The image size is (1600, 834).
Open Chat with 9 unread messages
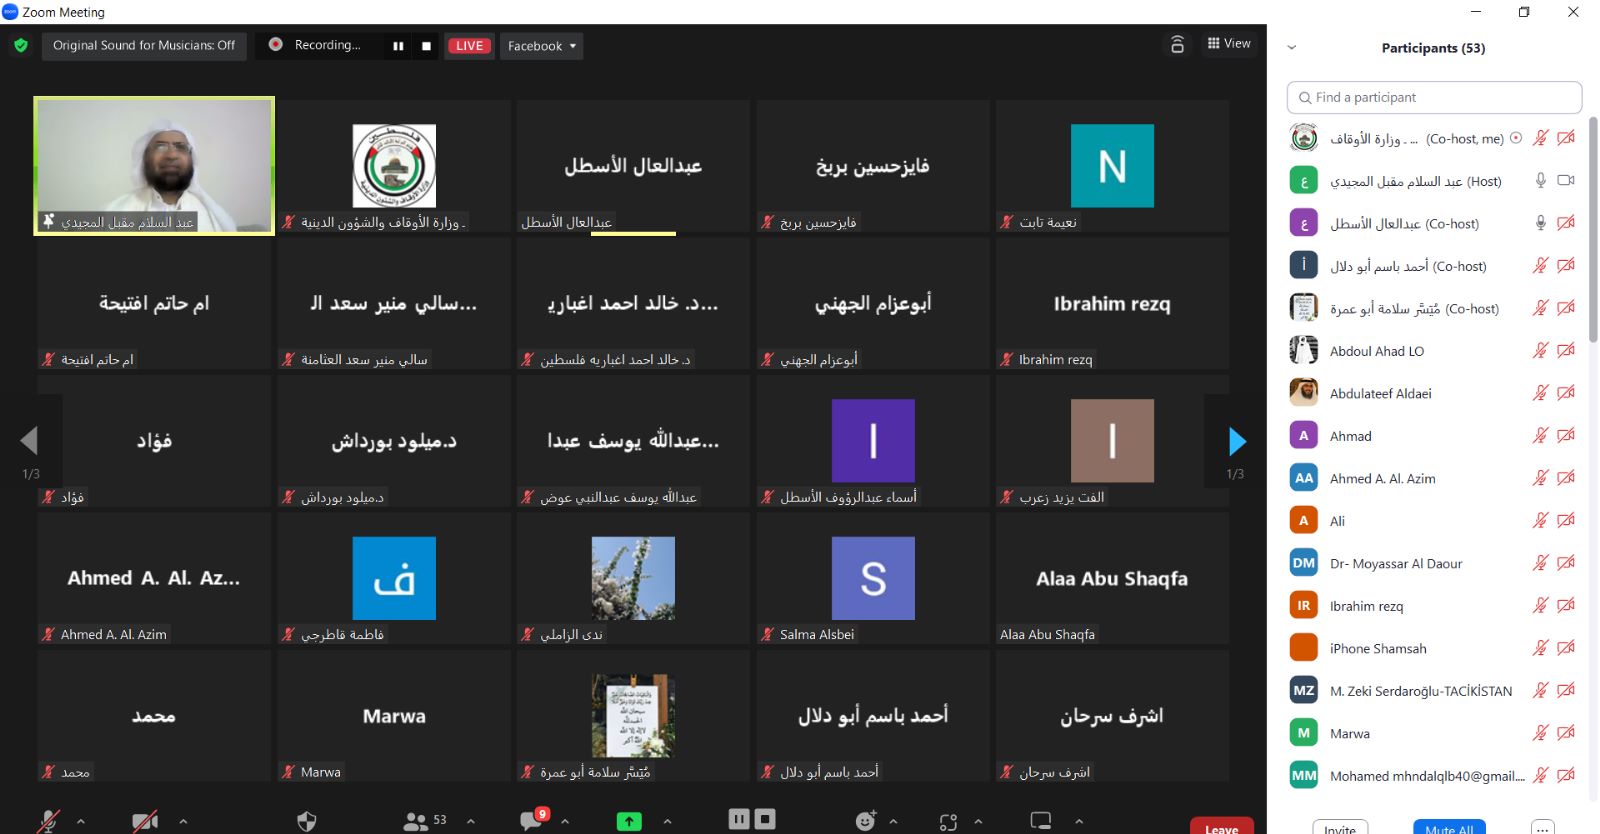tap(532, 821)
